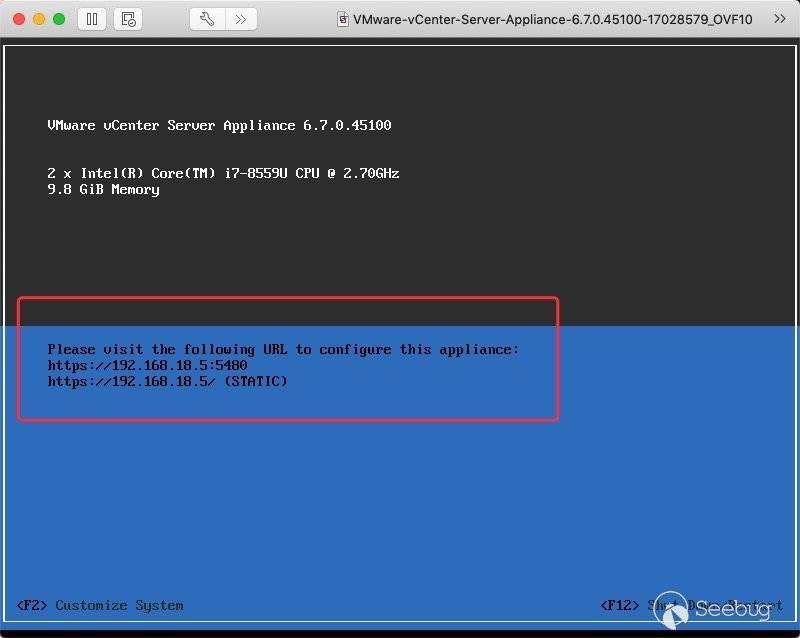The height and width of the screenshot is (638, 800).
Task: Click the VMware-vCenter-Server-Appliance window title text
Action: pos(553,19)
